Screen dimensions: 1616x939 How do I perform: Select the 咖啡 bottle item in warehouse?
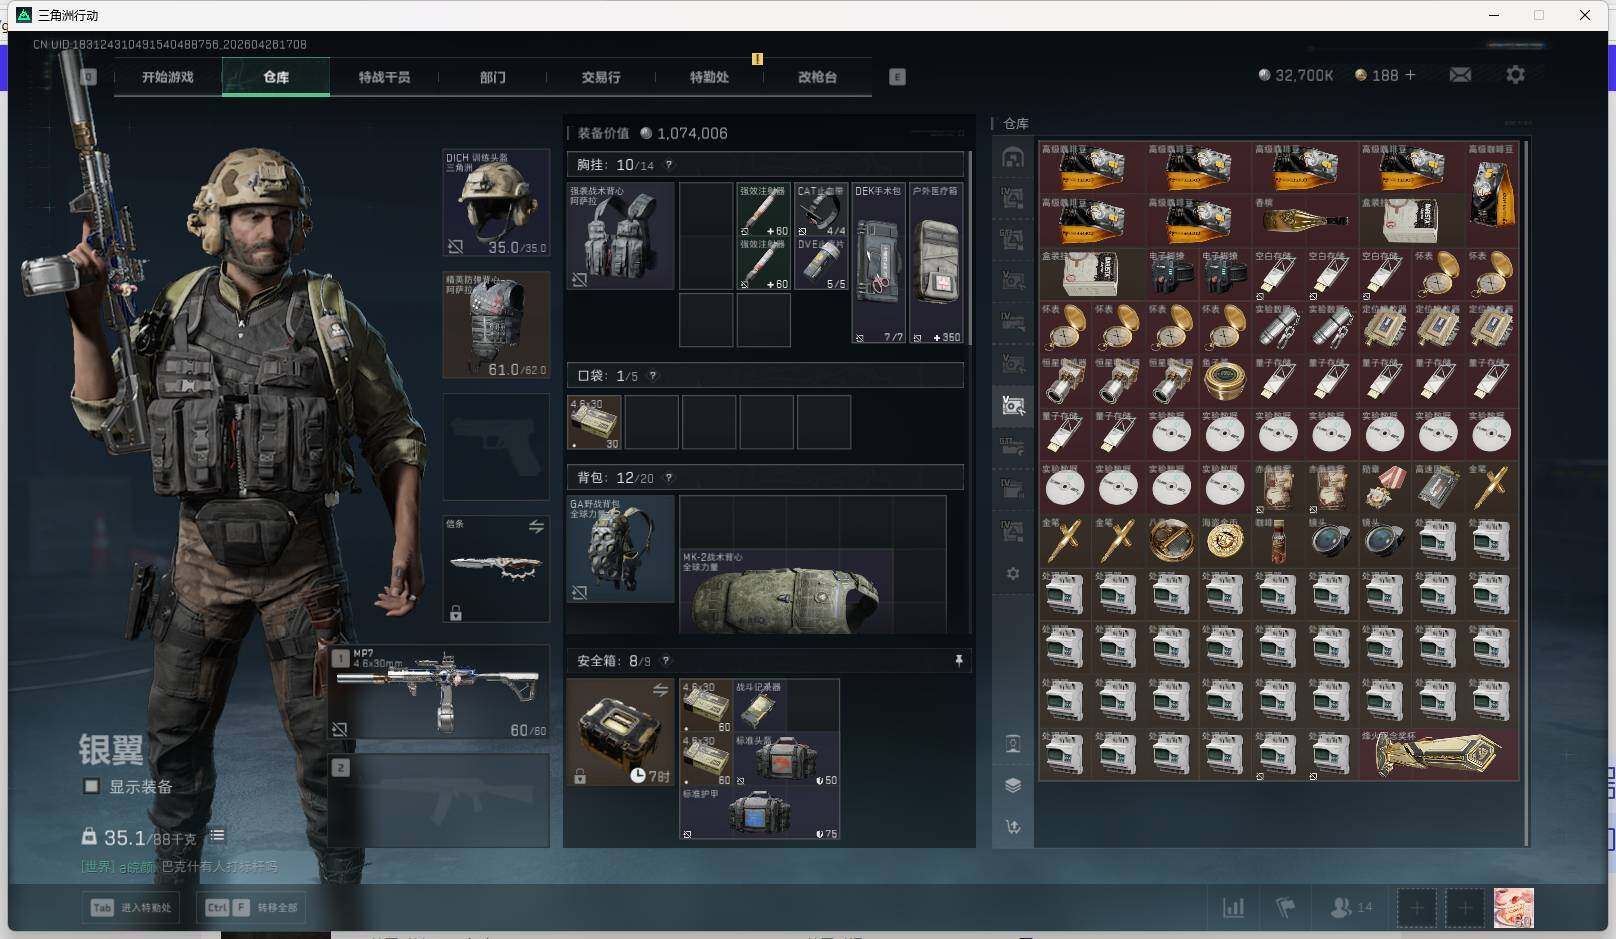click(1278, 541)
